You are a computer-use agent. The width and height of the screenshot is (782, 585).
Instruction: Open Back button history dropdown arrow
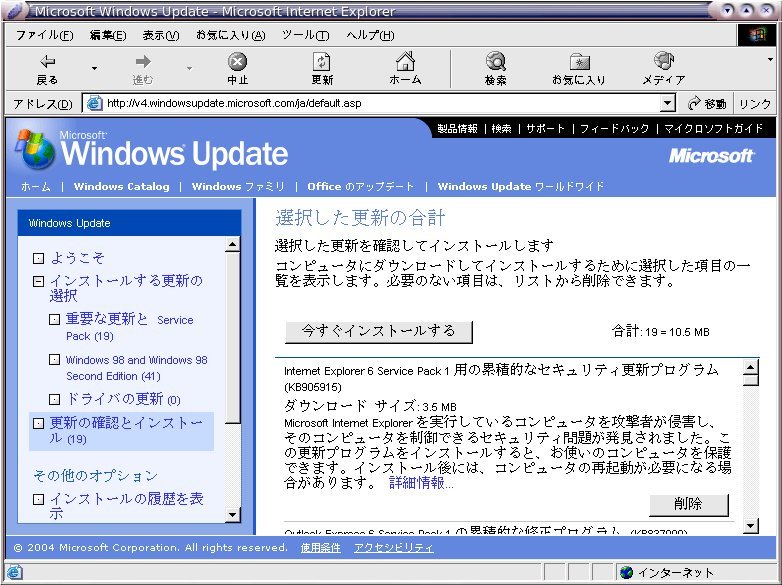coord(94,68)
